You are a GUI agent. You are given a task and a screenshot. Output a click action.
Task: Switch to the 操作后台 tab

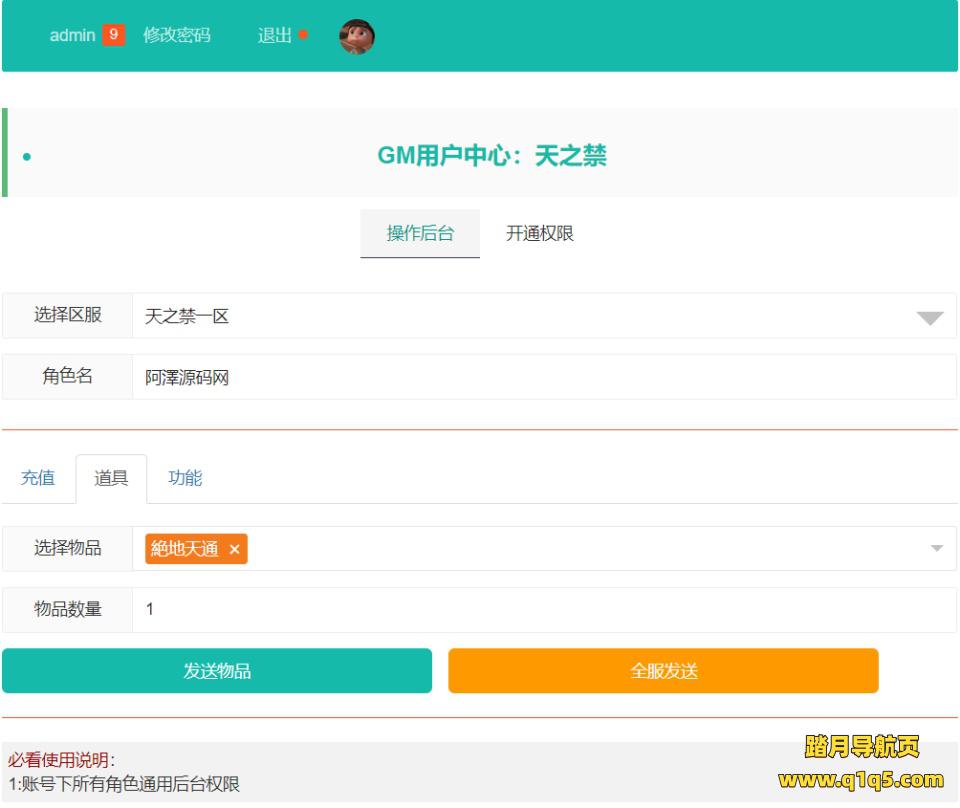(420, 234)
